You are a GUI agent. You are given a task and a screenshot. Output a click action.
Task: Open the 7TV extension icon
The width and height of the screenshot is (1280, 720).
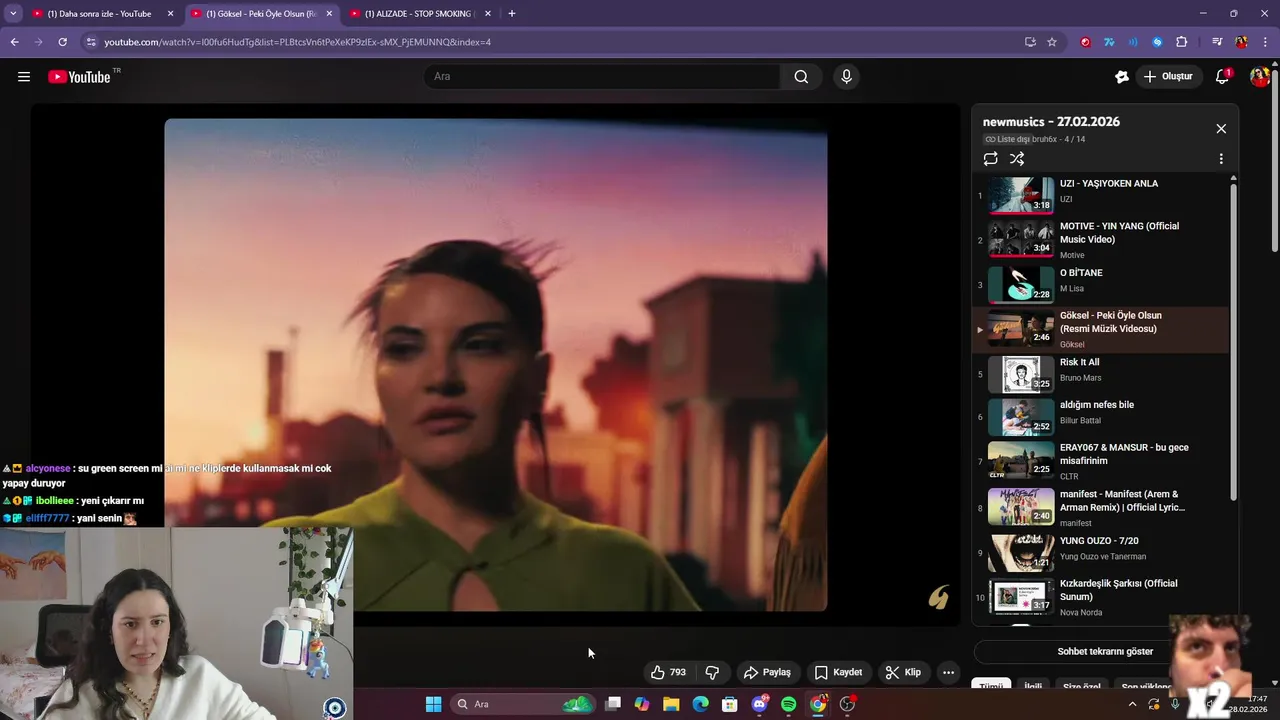(1109, 42)
